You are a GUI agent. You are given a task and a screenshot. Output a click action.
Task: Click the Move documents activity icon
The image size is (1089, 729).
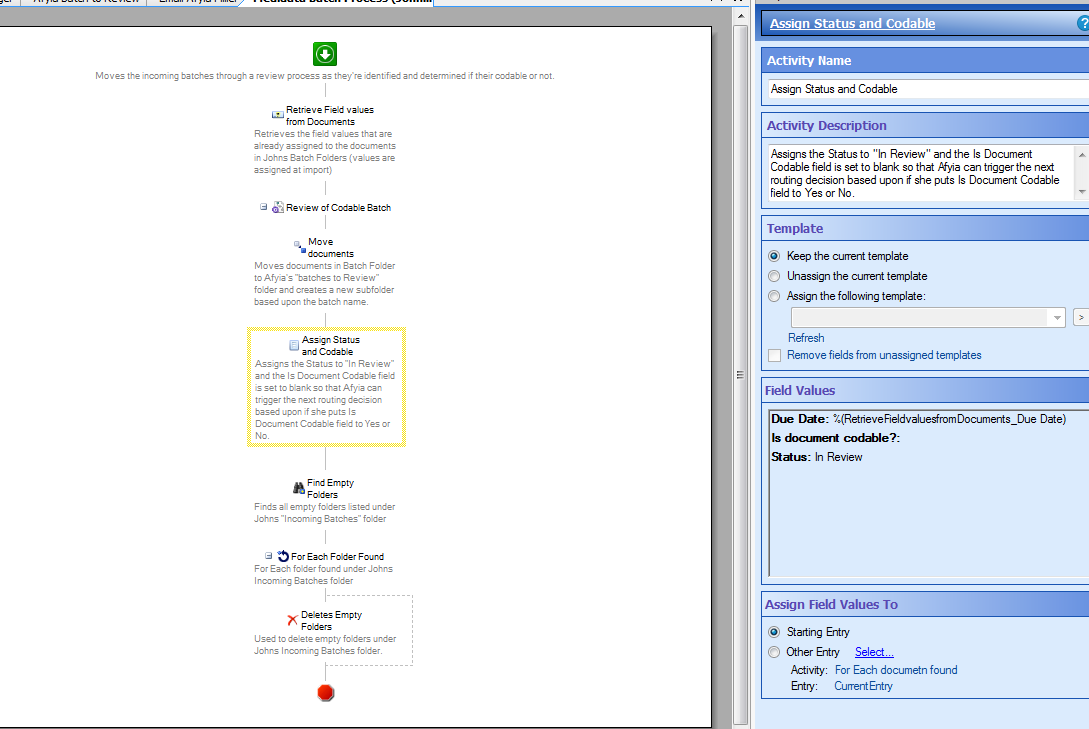pos(300,247)
